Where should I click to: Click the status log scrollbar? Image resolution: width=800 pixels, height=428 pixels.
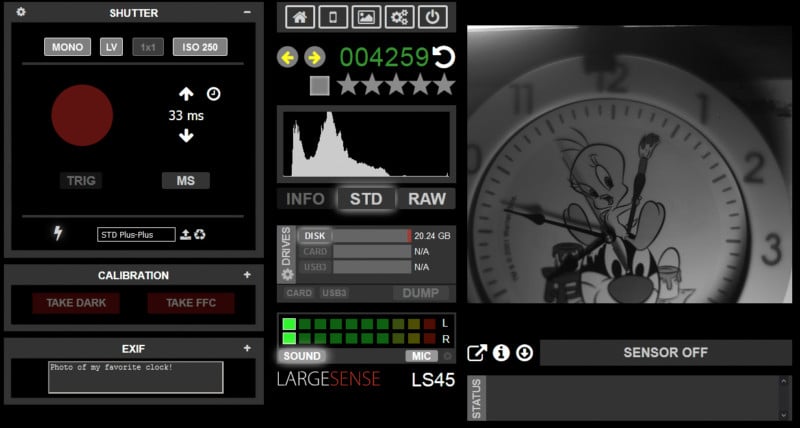coord(785,398)
